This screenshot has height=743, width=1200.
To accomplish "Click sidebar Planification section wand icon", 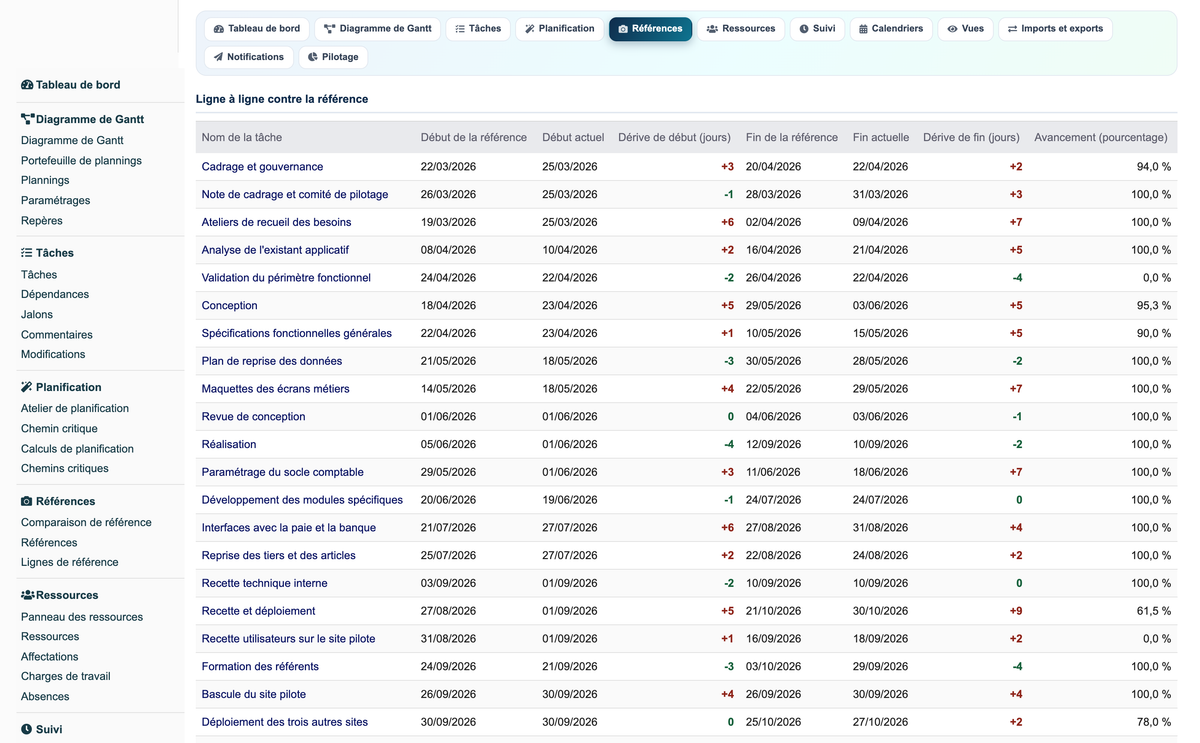I will [27, 387].
